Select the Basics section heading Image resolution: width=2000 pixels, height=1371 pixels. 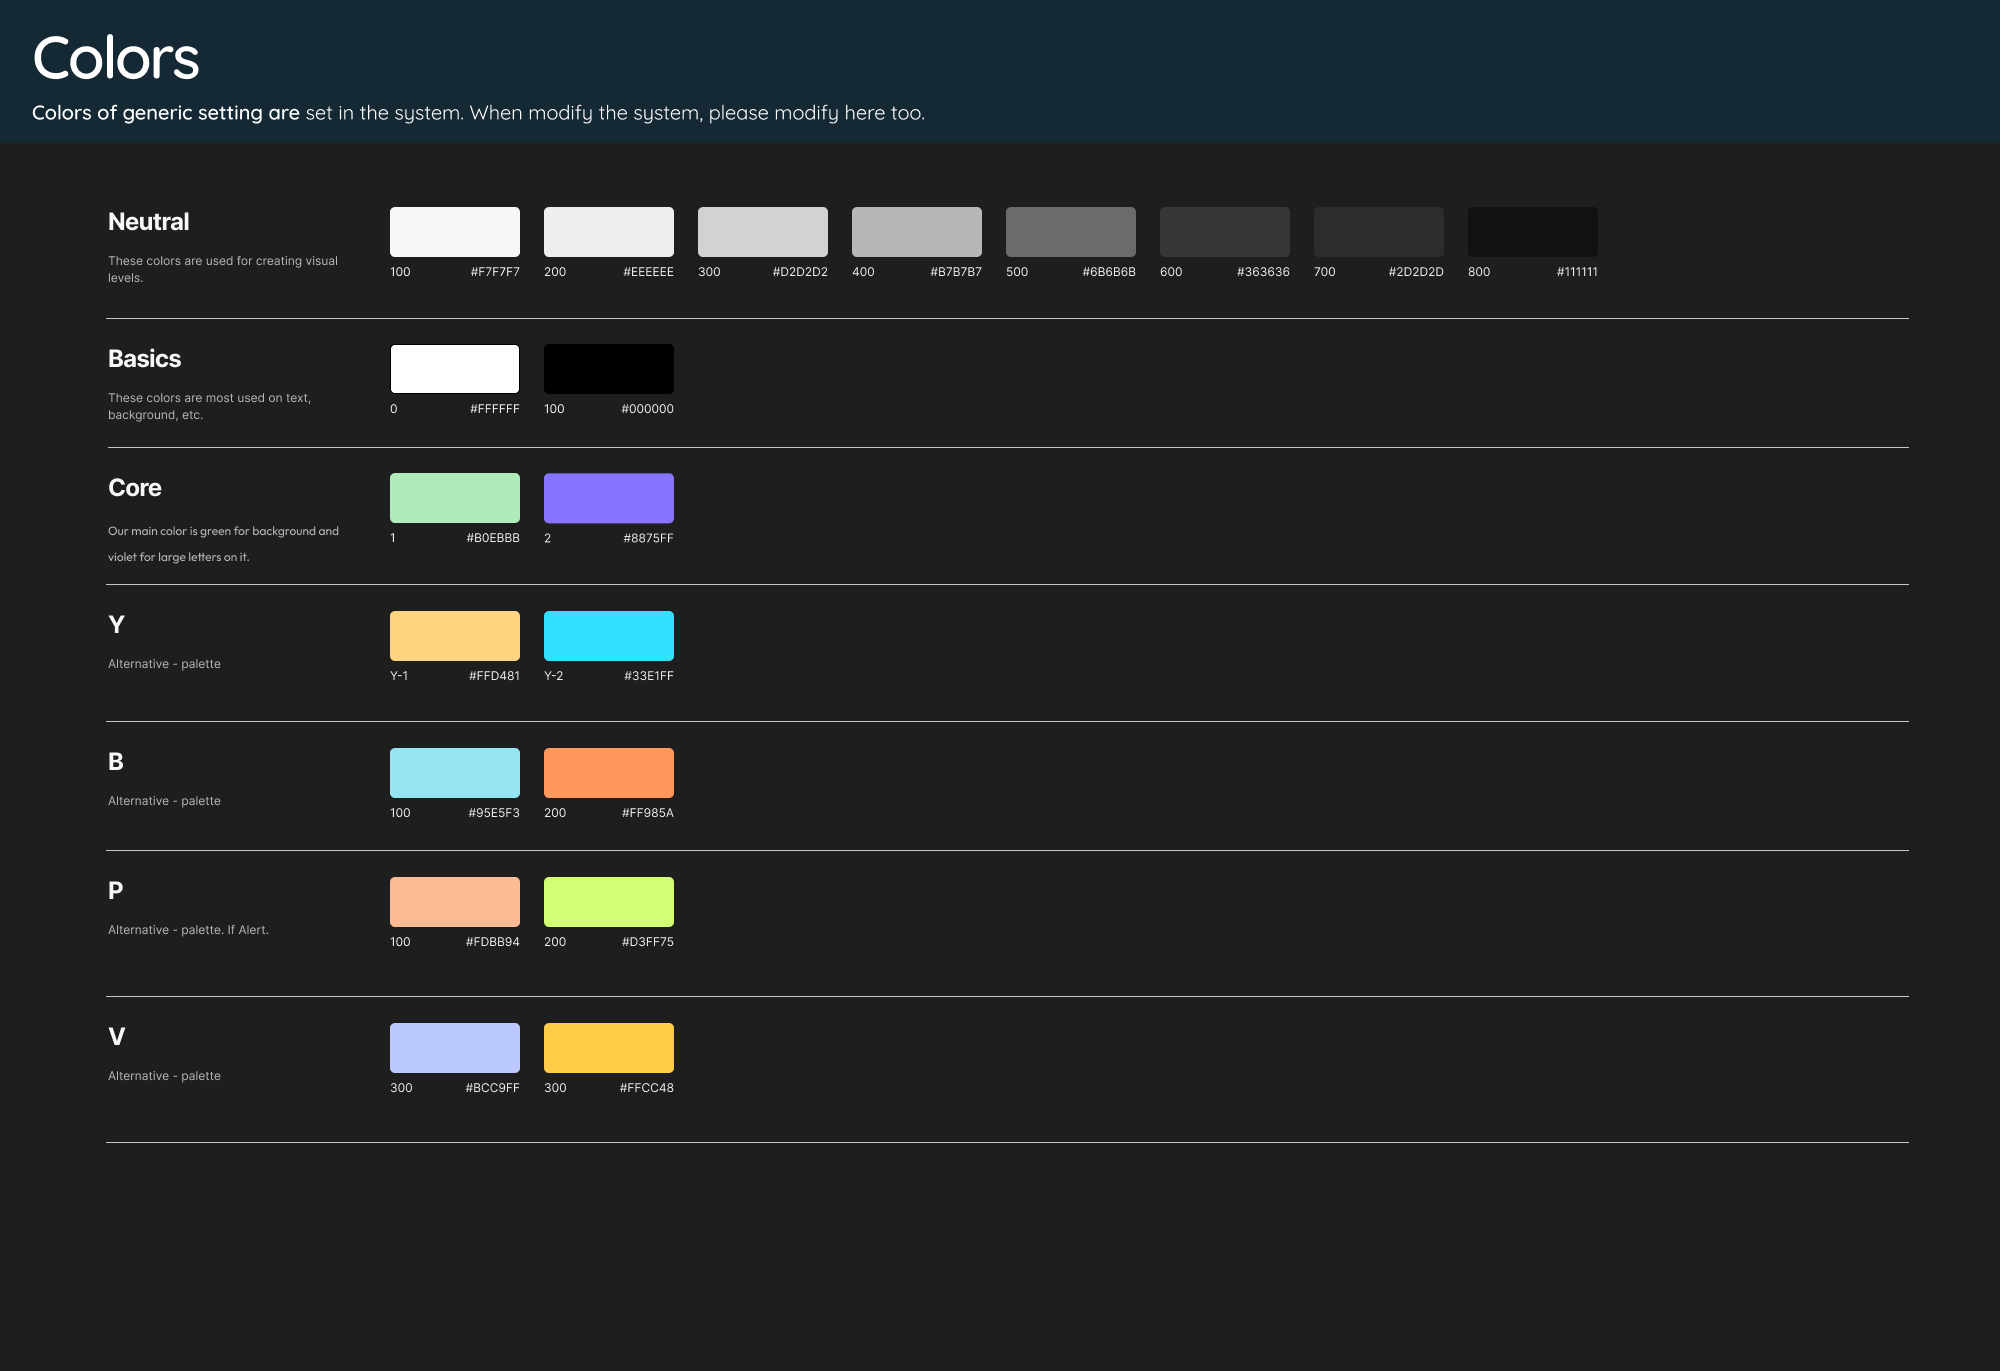click(x=144, y=359)
